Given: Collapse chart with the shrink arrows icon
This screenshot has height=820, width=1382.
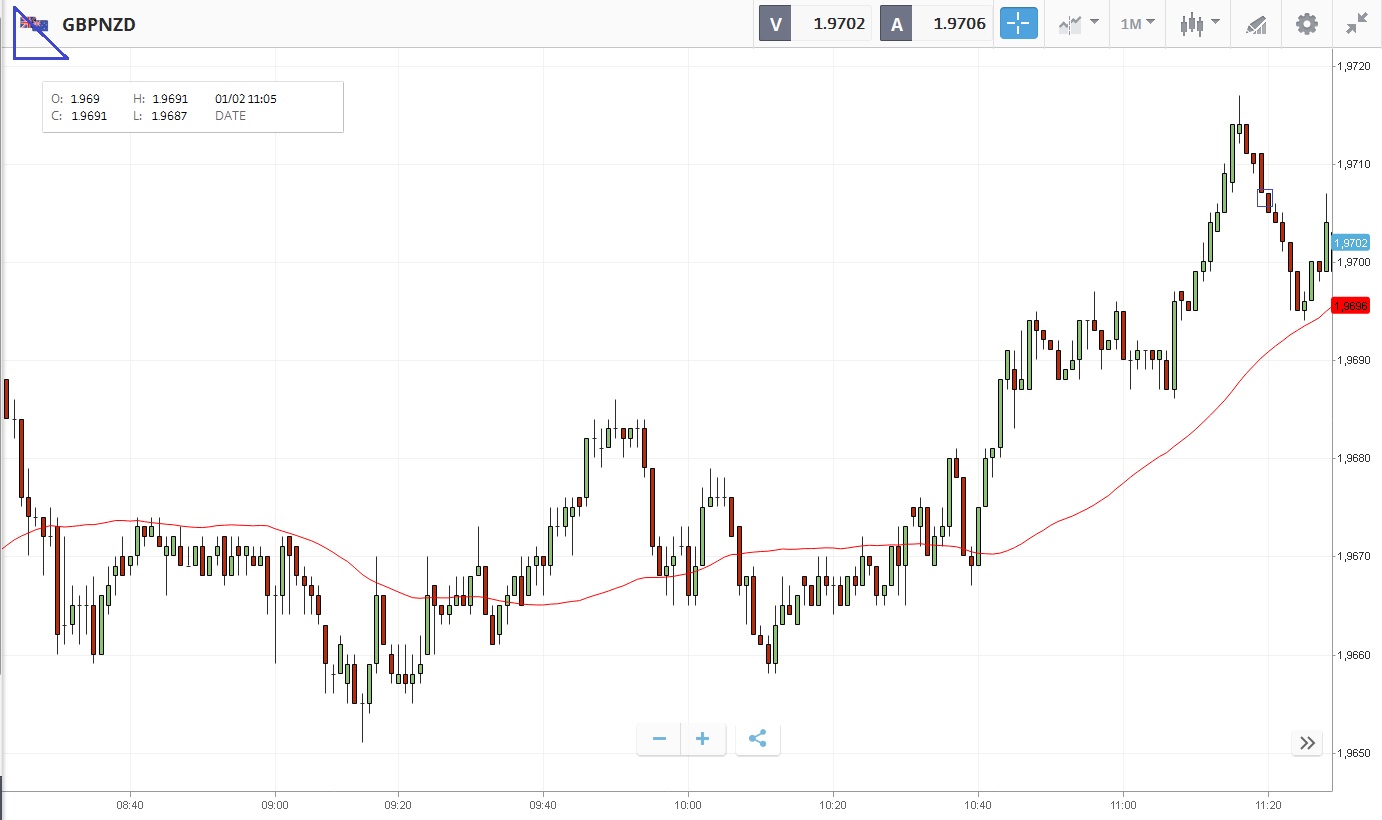Looking at the screenshot, I should (x=1357, y=24).
